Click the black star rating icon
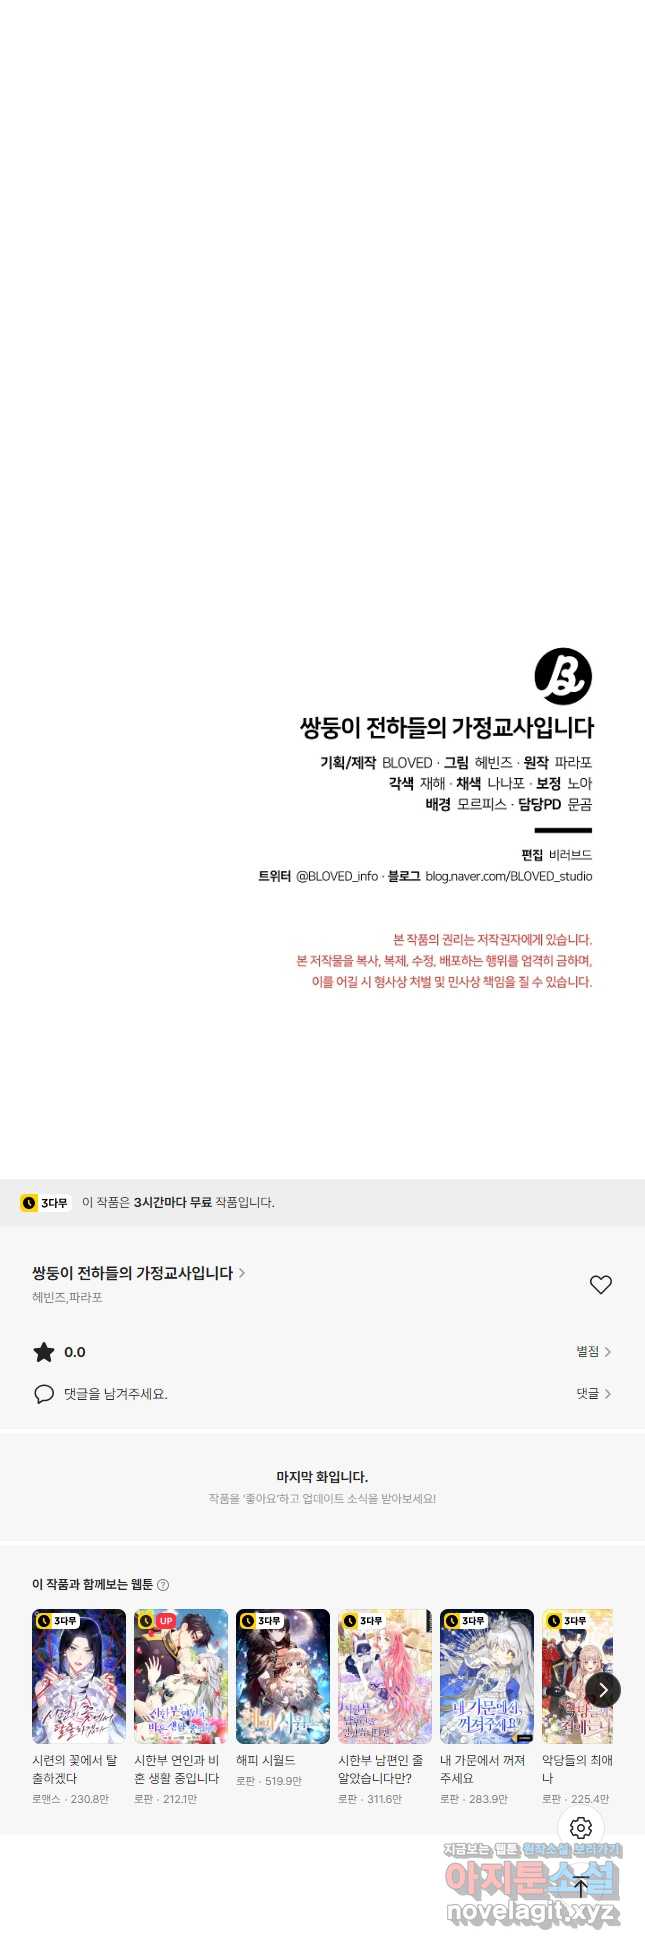The width and height of the screenshot is (645, 1950). click(44, 1352)
